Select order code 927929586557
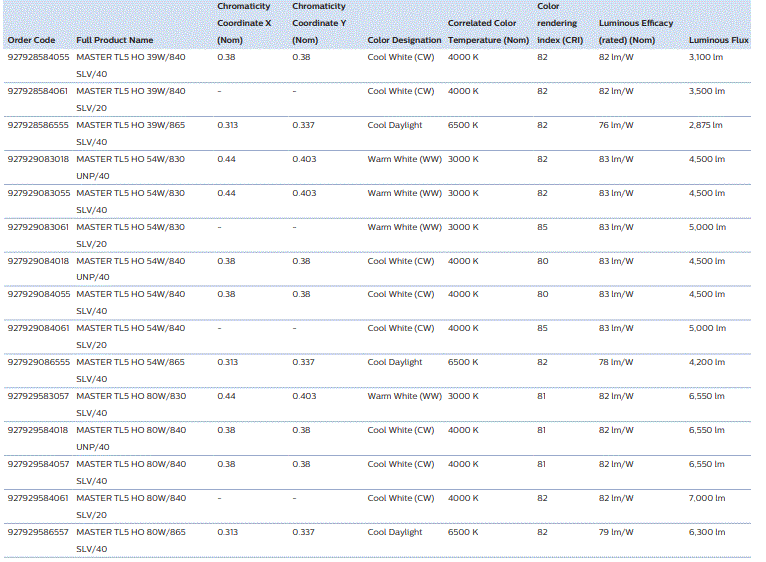Screen dimensions: 766x562 (38, 532)
